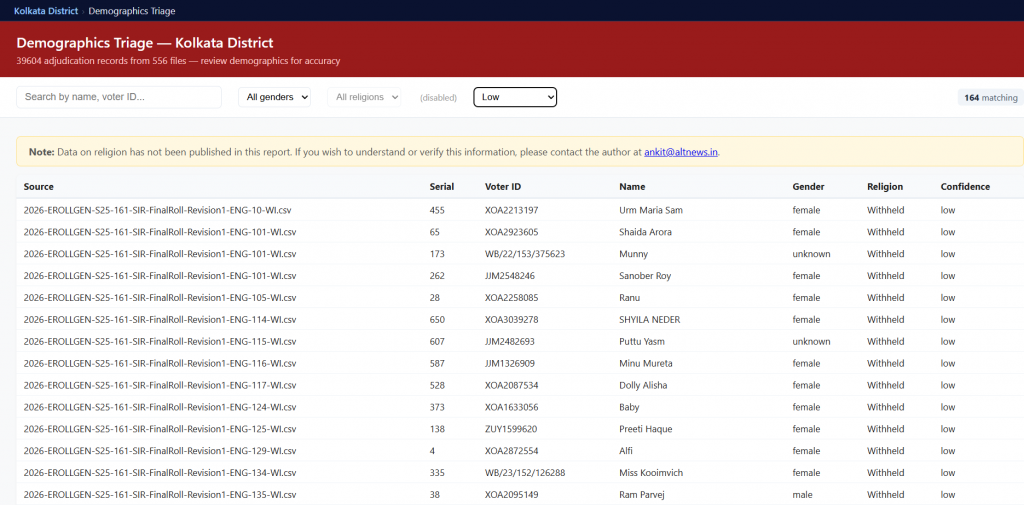Select the Ram Parvej record
Viewport: 1024px width, 505px height.
pos(642,495)
